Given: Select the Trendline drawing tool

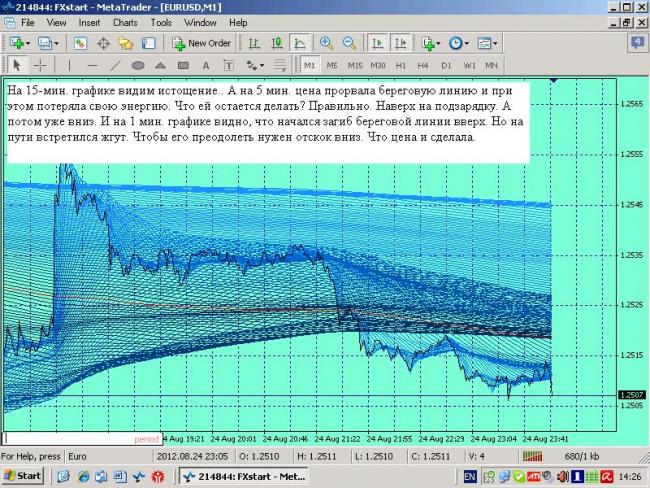Looking at the screenshot, I should click(115, 66).
